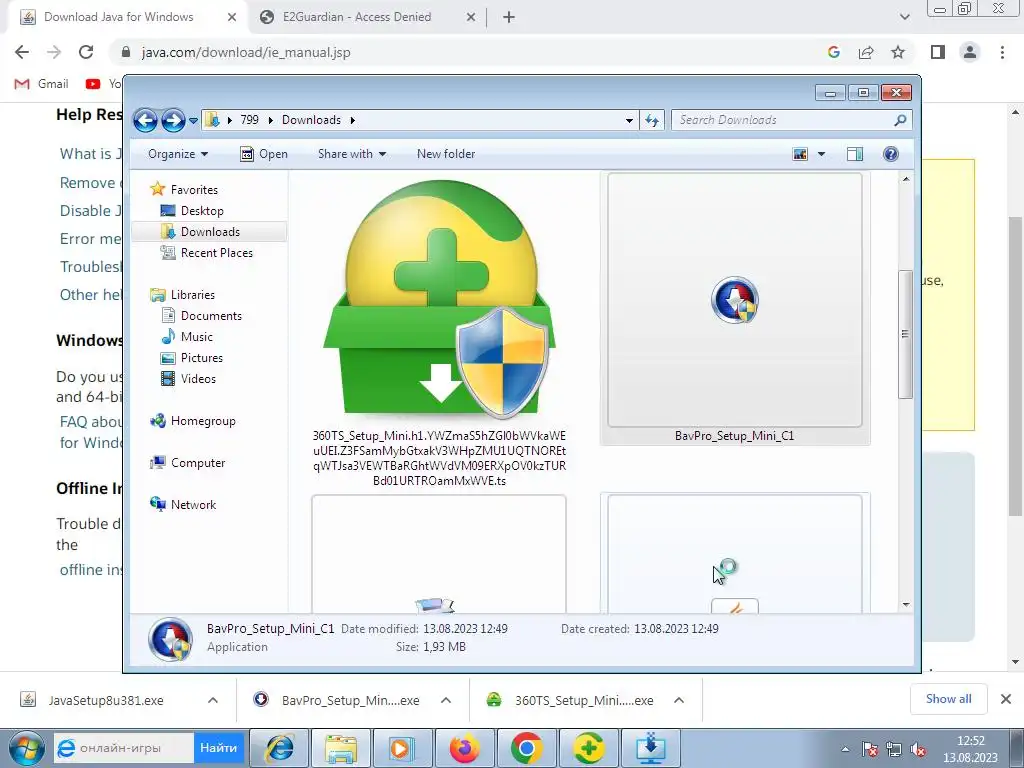The width and height of the screenshot is (1024, 768).
Task: Click Downloads breadcrumb in address bar
Action: pyautogui.click(x=312, y=120)
